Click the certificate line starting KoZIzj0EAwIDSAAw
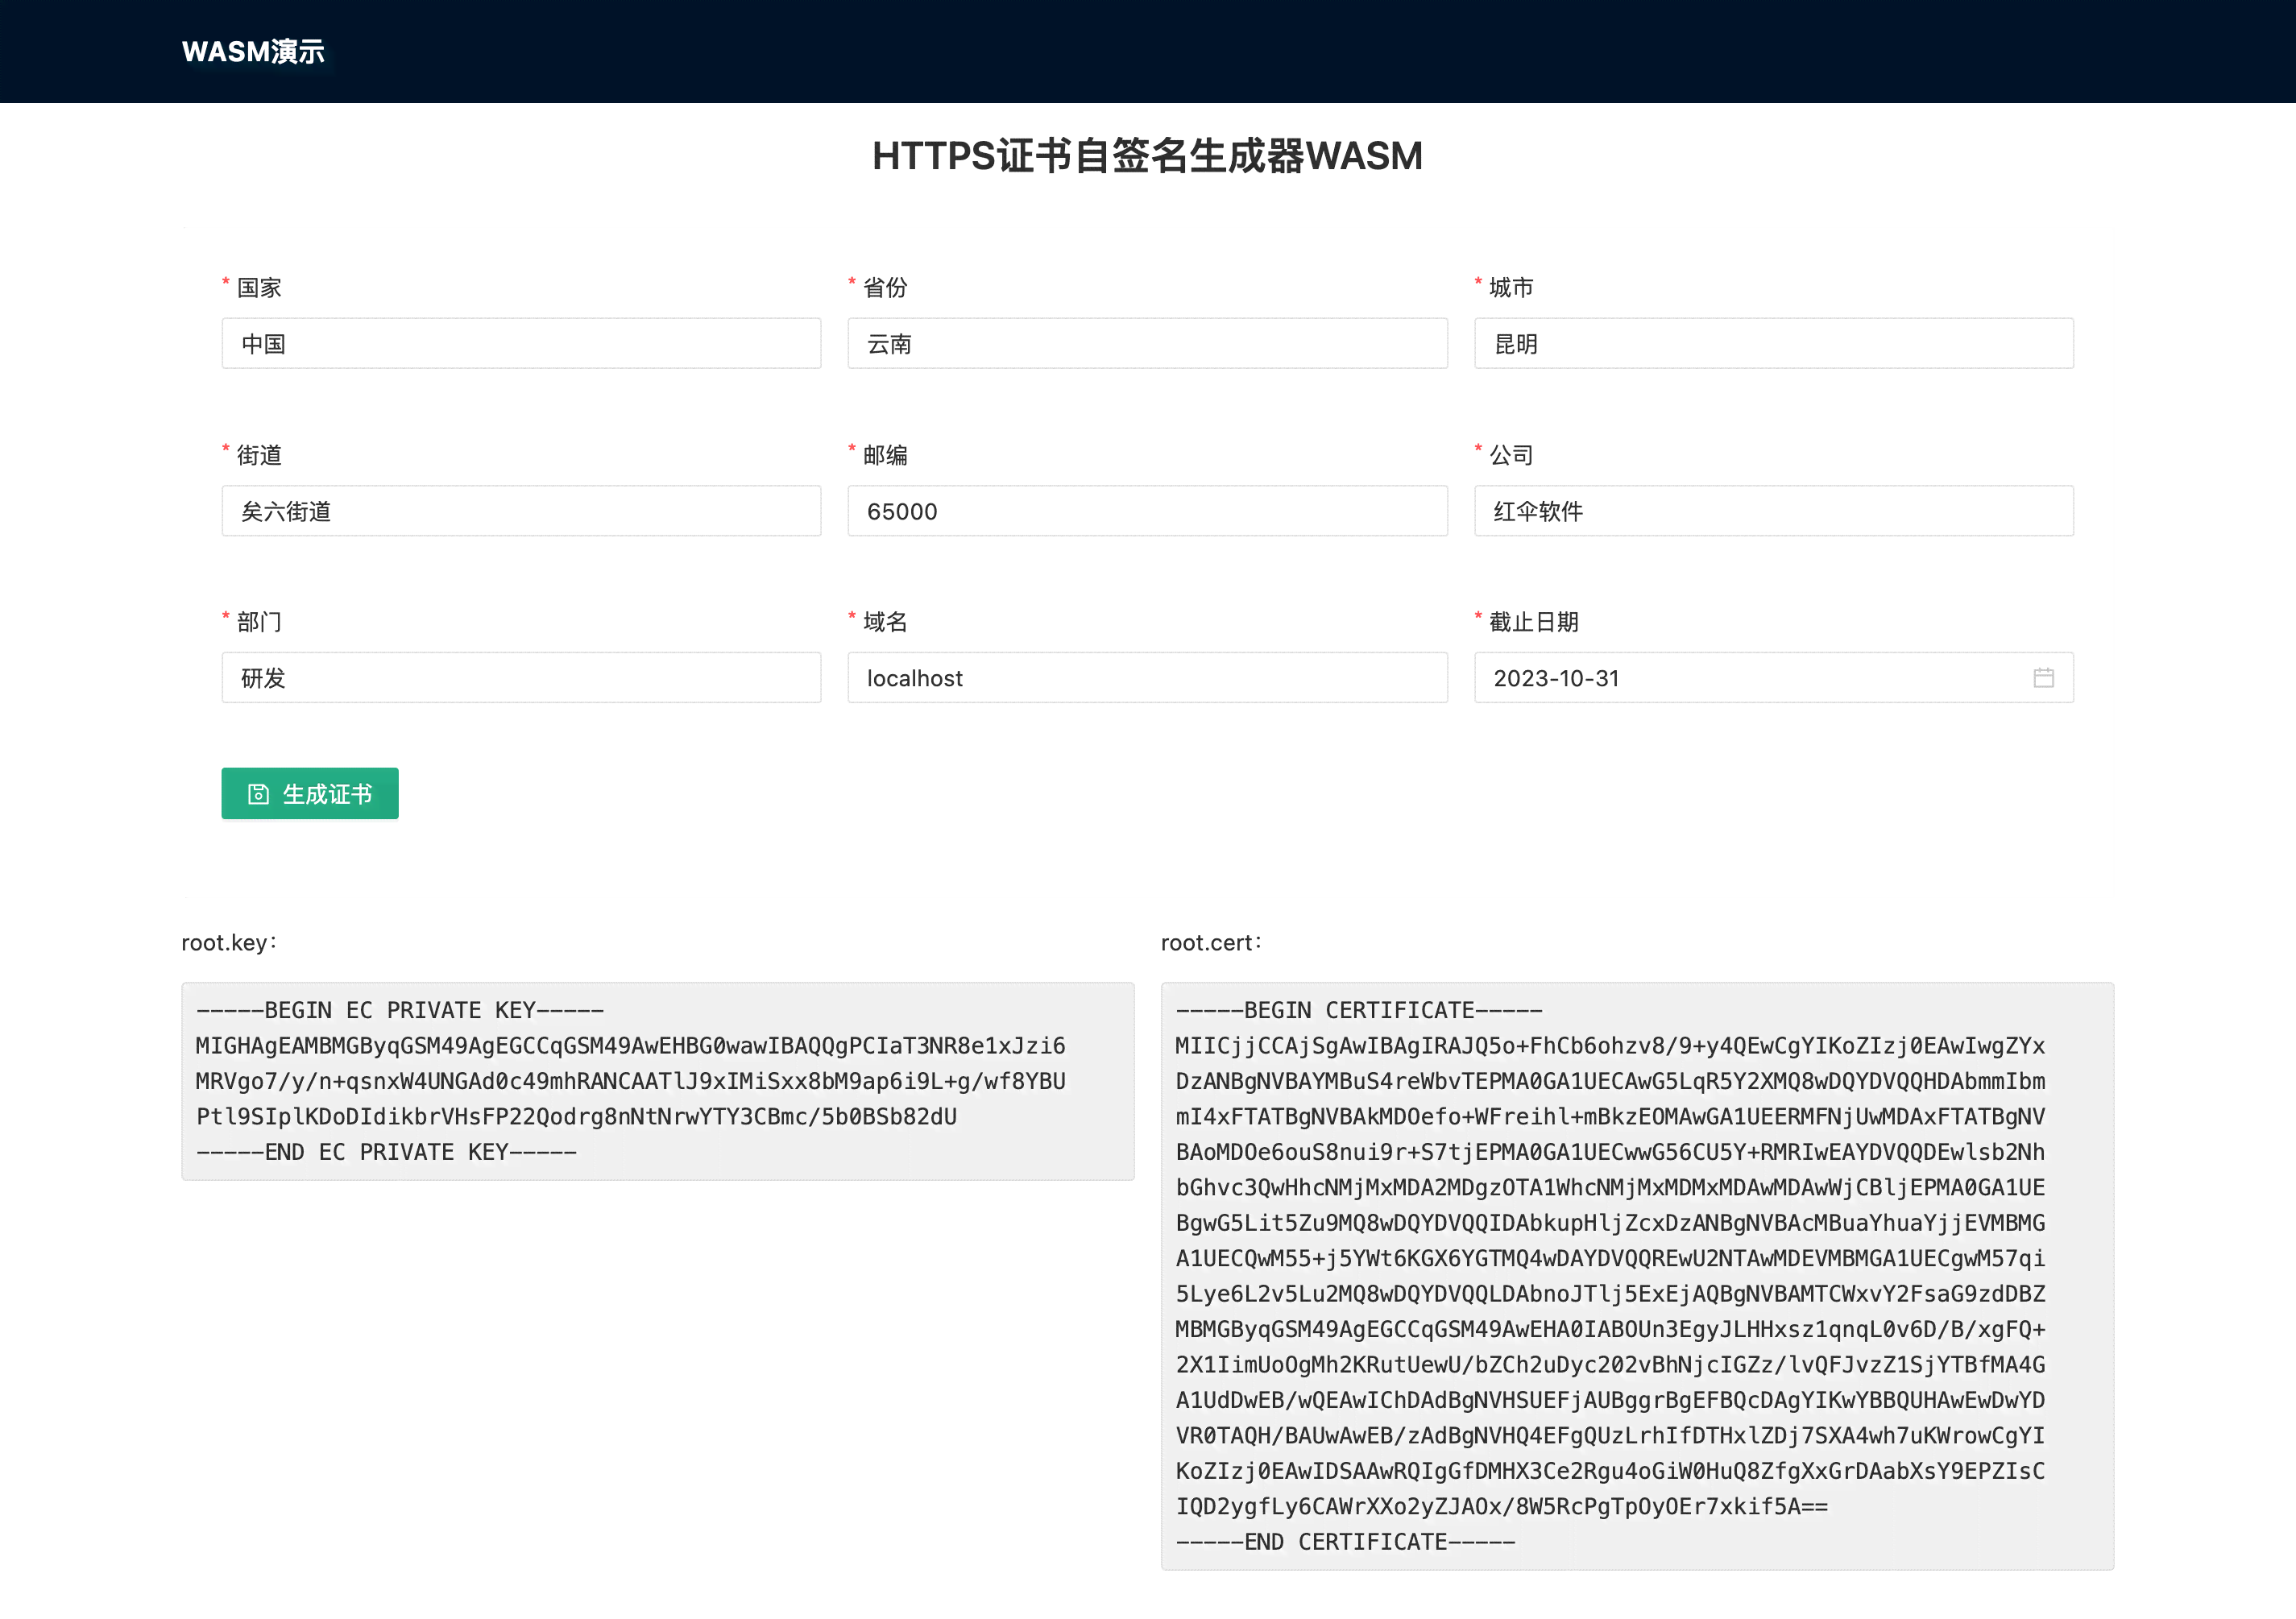This screenshot has width=2296, height=1619. (1610, 1472)
